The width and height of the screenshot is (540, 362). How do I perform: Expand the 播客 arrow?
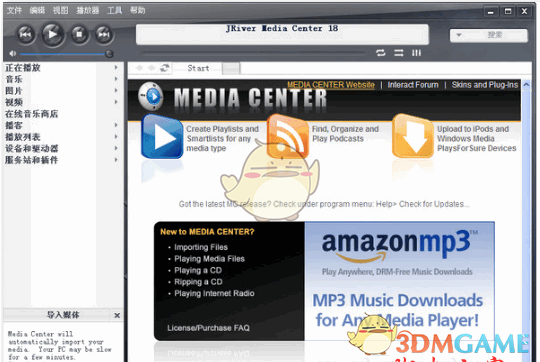116,125
